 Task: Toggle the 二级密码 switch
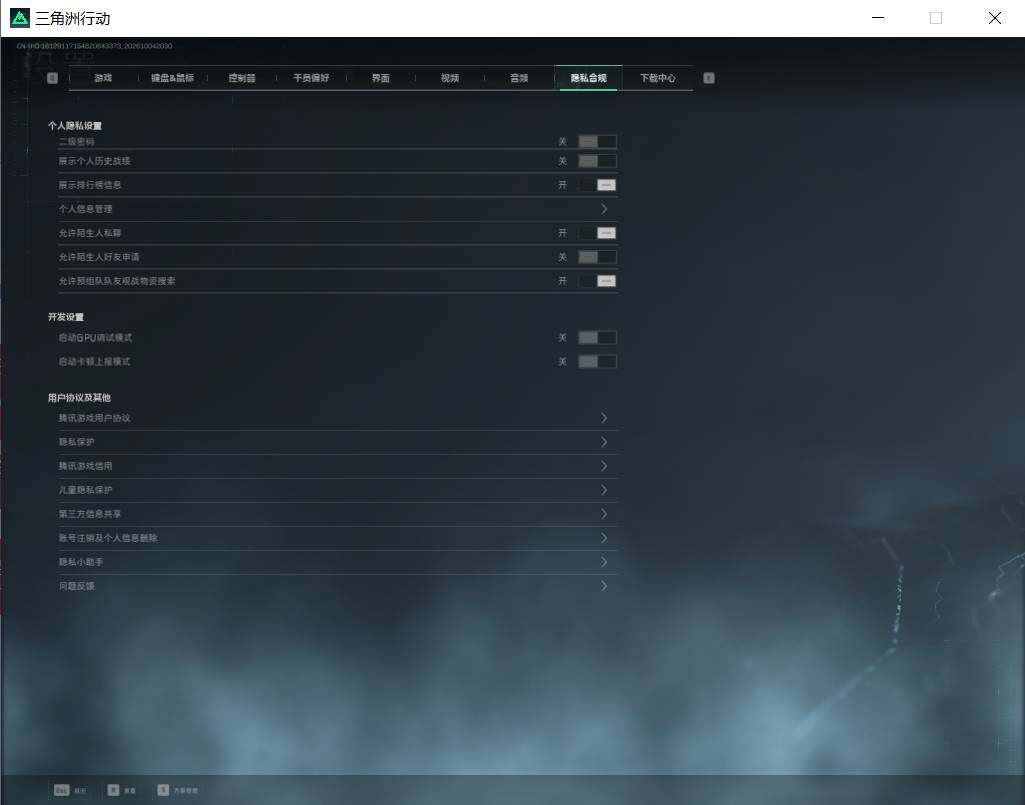tap(597, 141)
